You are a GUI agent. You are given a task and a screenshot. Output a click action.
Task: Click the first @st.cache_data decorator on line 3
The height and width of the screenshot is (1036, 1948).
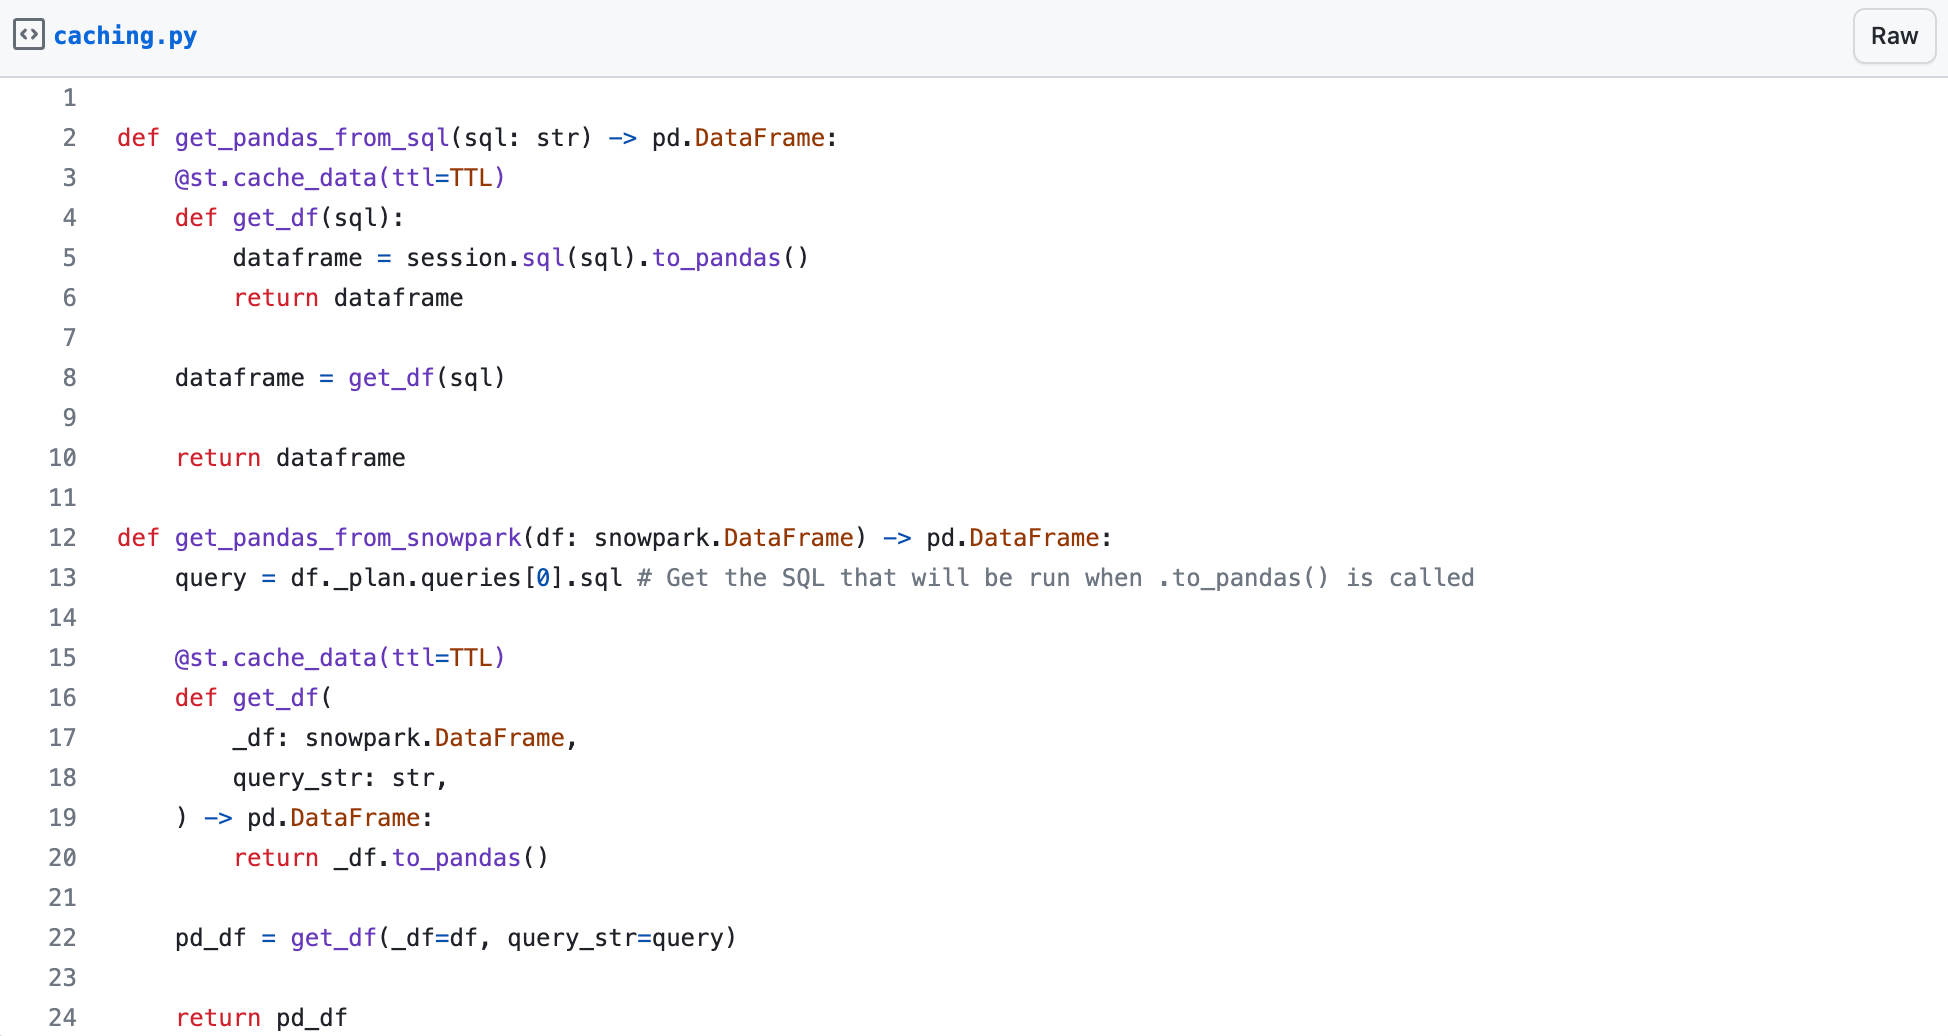click(339, 178)
